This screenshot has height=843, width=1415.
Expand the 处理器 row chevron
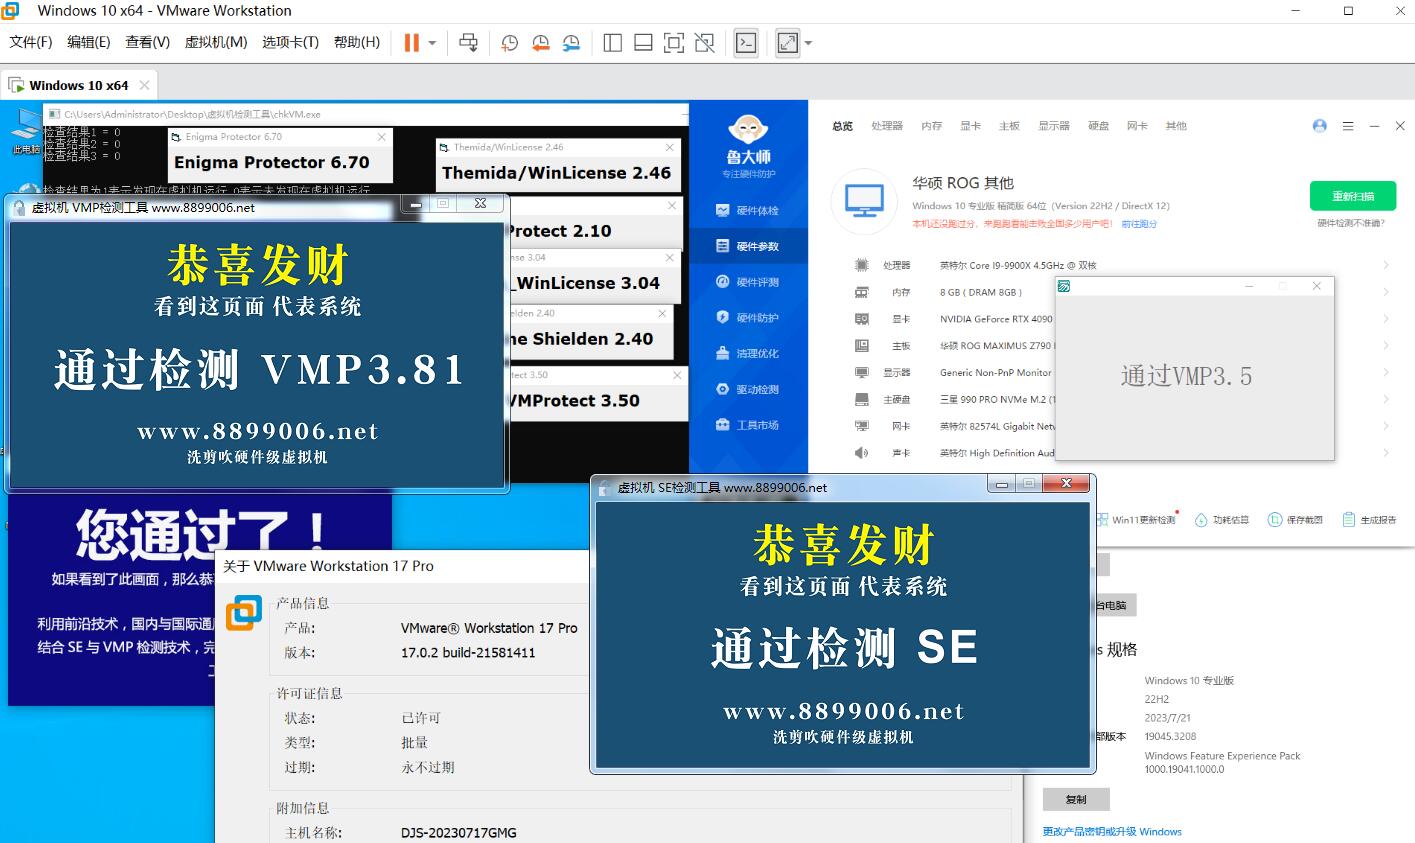coord(1386,265)
